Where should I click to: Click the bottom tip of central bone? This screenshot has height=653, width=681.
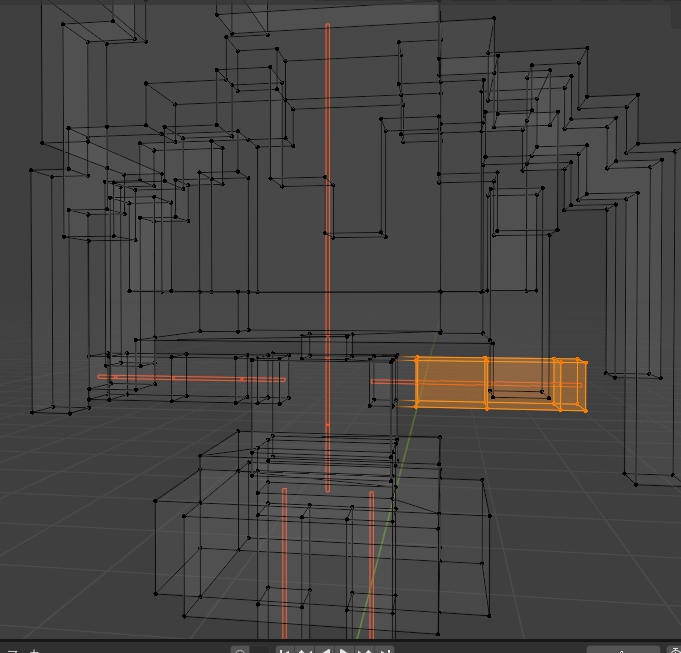[327, 490]
